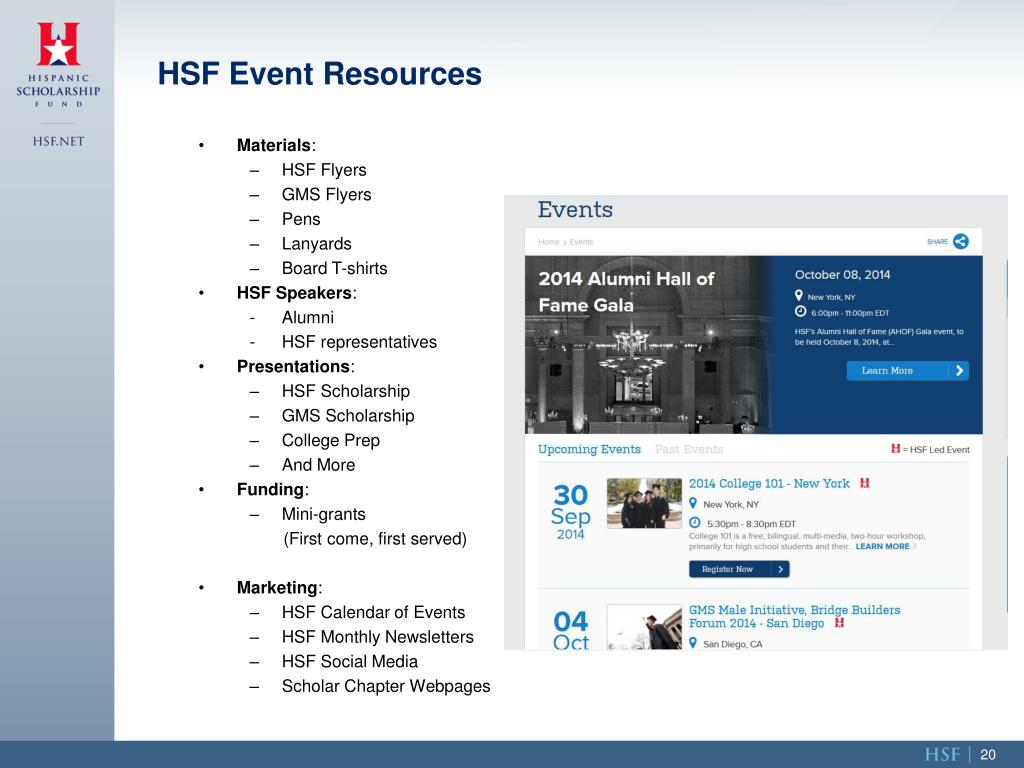Screen dimensions: 1024x768
Task: Click the location pin in the Gala banner
Action: click(799, 296)
